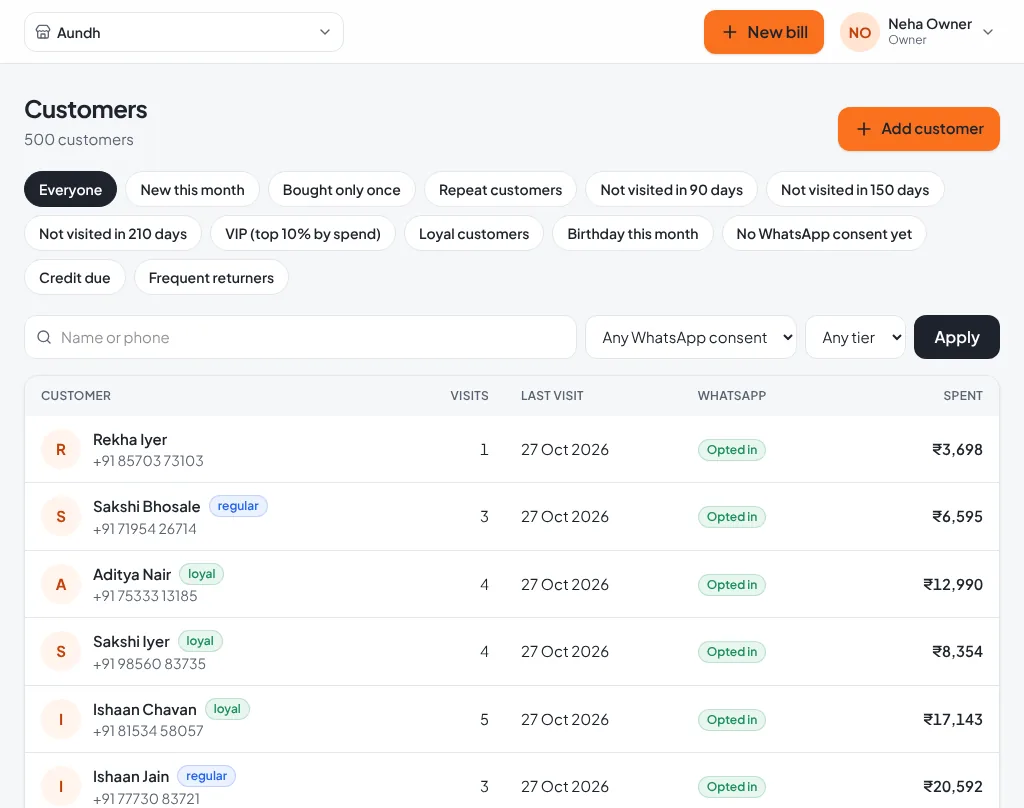
Task: Select the Loyal customers chip
Action: click(474, 233)
